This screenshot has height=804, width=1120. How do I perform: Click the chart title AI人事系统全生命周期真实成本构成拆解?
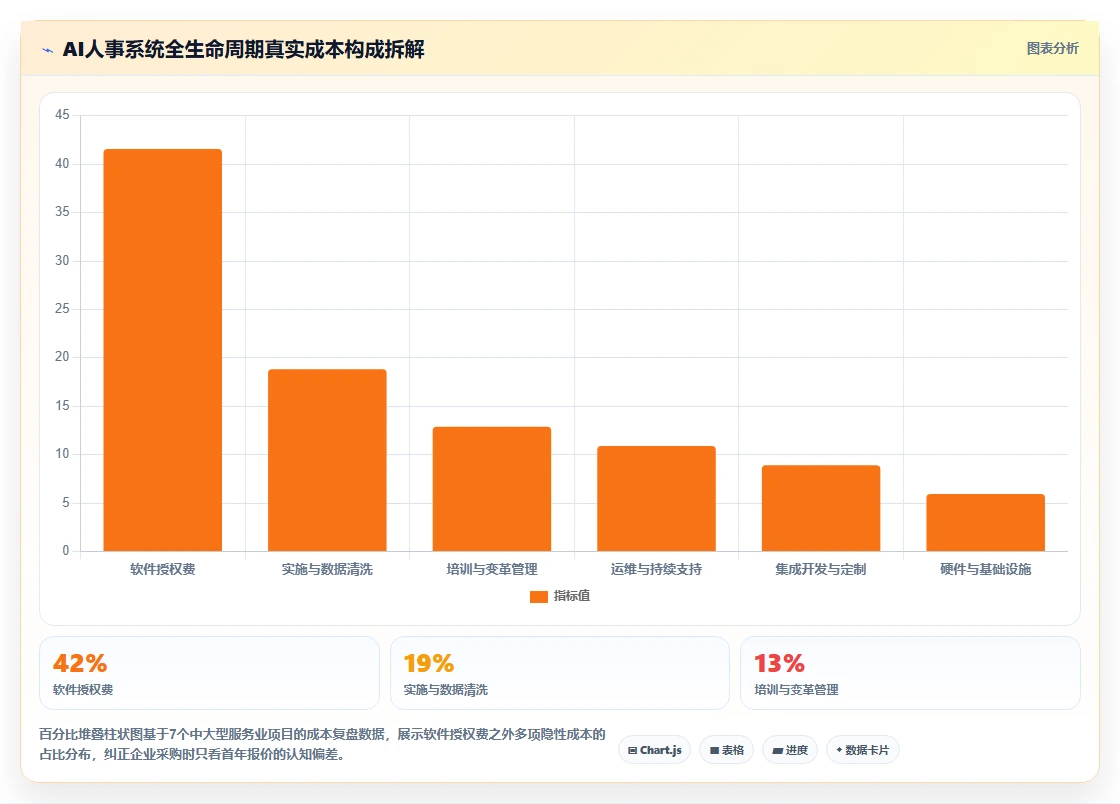click(x=244, y=49)
